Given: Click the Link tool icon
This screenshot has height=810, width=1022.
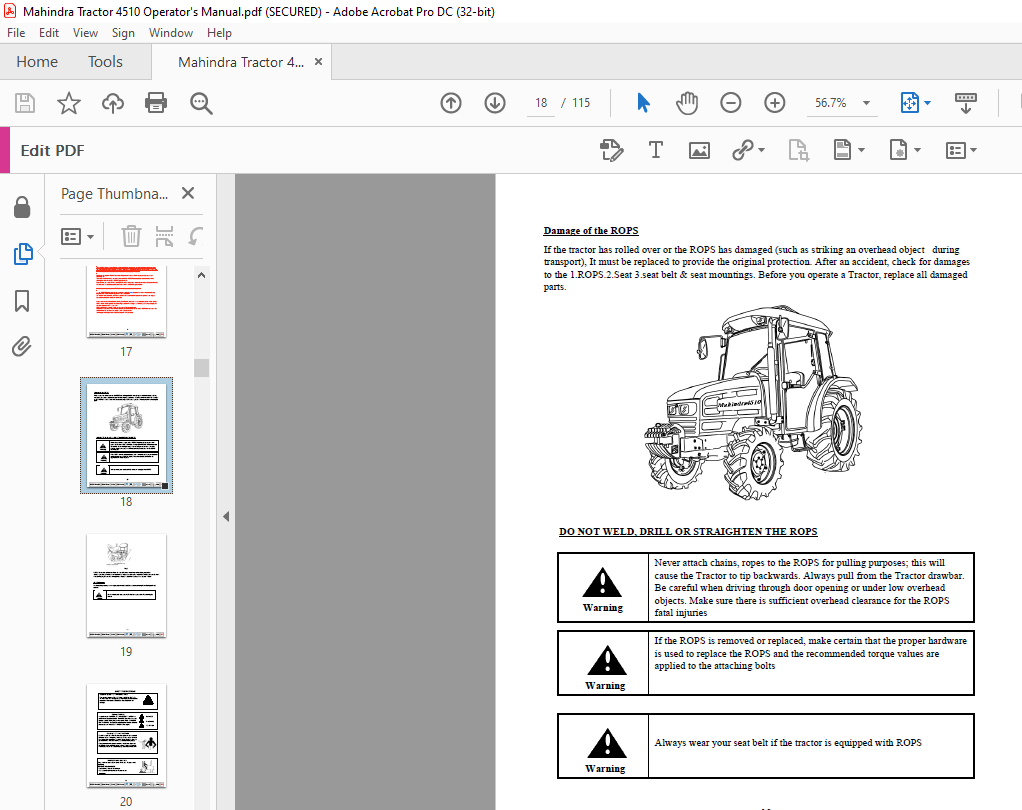Looking at the screenshot, I should 743,151.
